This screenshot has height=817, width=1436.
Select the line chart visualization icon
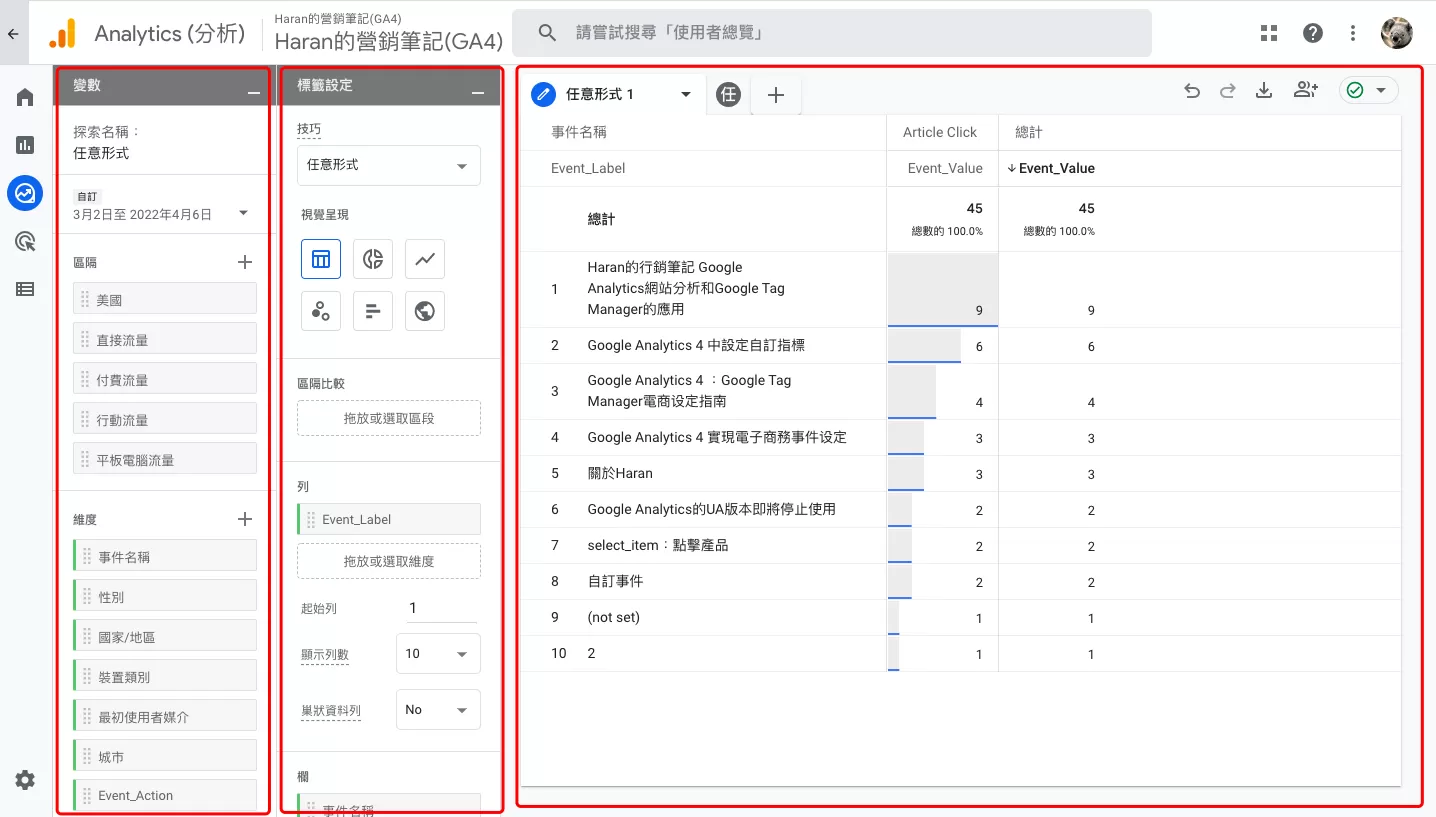click(425, 259)
